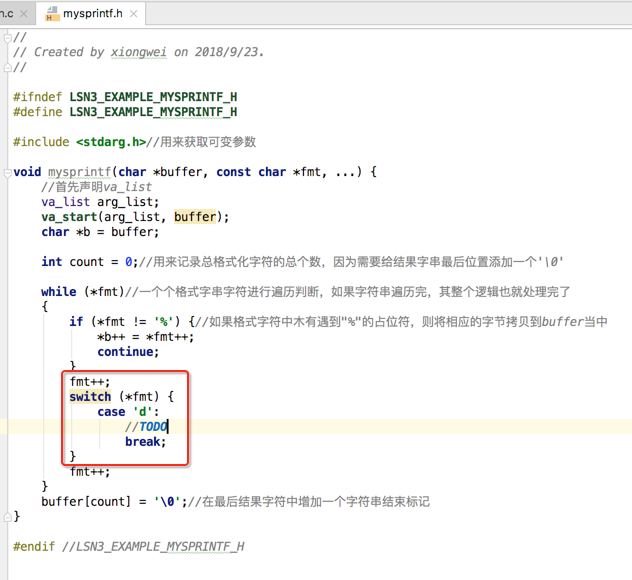Click the //TODO comment
Screen dimensions: 632x580
click(x=146, y=427)
